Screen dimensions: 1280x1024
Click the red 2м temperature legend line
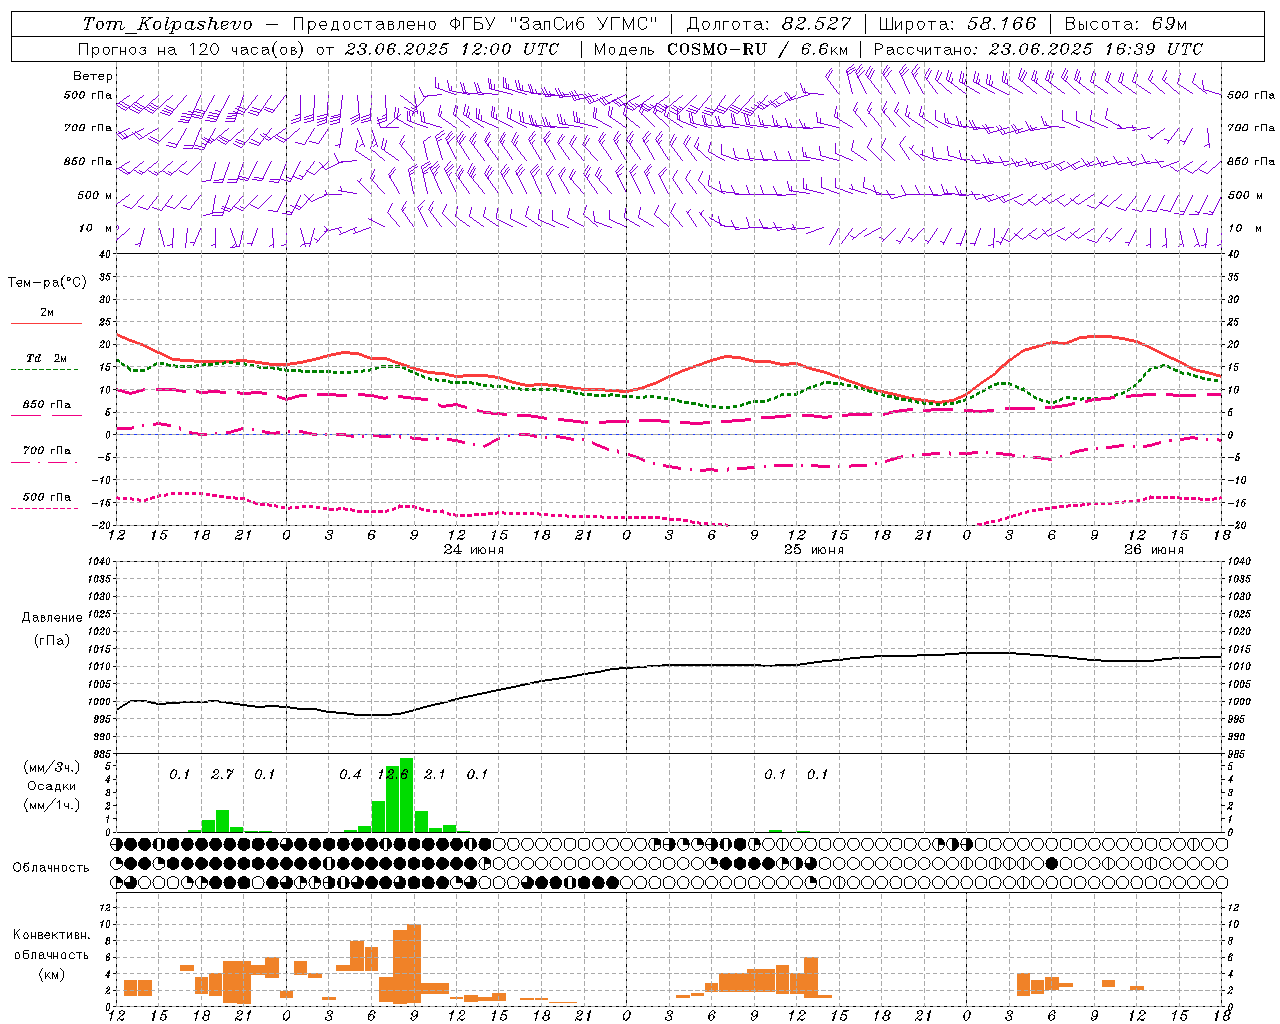[x=46, y=323]
